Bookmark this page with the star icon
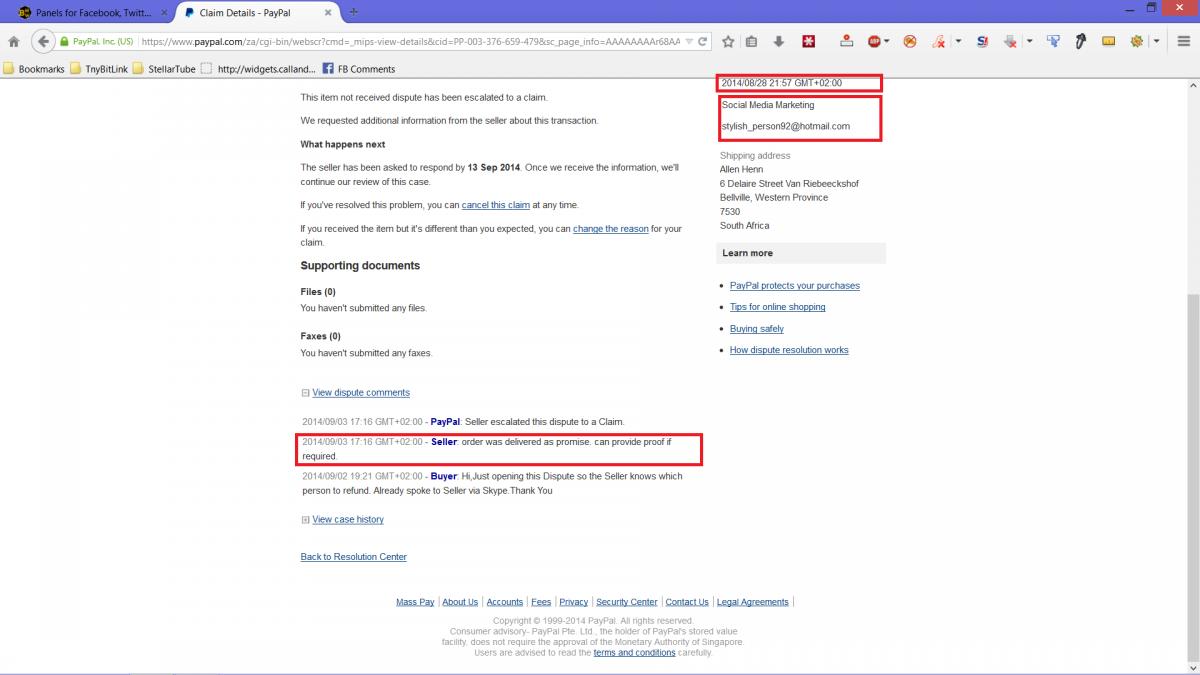 (728, 42)
